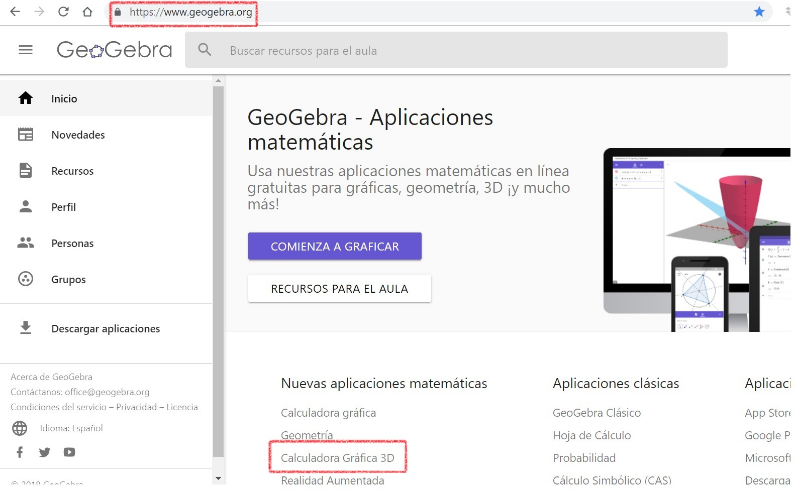
Task: Click the Grupos circle icon
Action: tap(26, 279)
